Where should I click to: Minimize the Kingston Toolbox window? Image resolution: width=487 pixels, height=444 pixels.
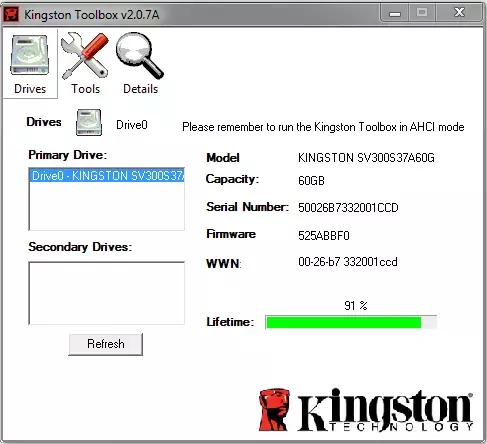coord(395,13)
